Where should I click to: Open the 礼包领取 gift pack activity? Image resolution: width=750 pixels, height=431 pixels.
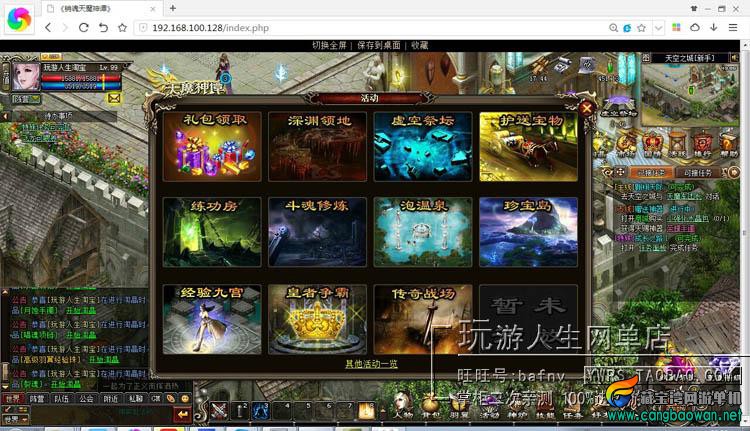212,146
